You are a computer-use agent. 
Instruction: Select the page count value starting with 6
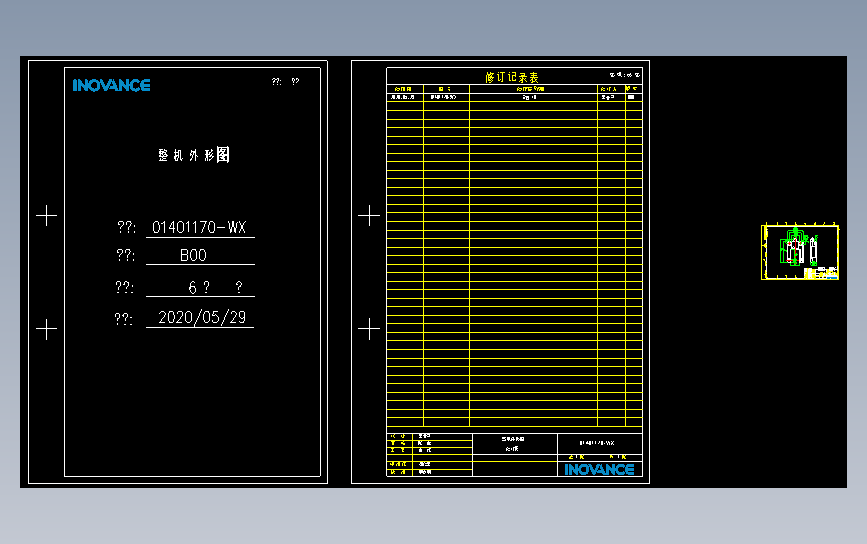(215, 287)
